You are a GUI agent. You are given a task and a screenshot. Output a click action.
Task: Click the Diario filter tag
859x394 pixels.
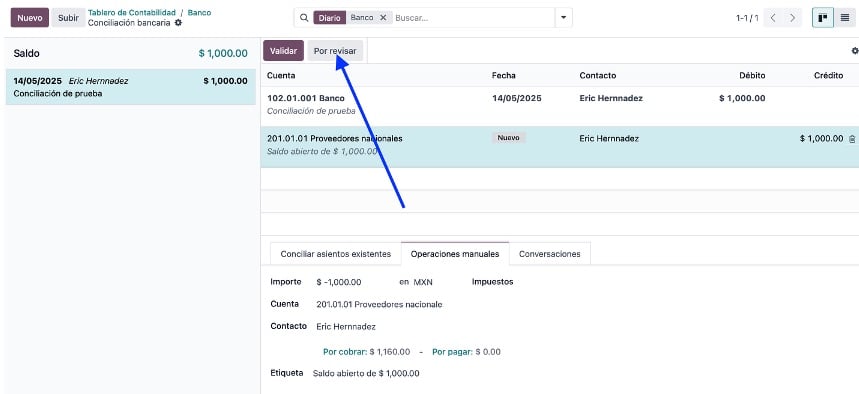coord(330,18)
